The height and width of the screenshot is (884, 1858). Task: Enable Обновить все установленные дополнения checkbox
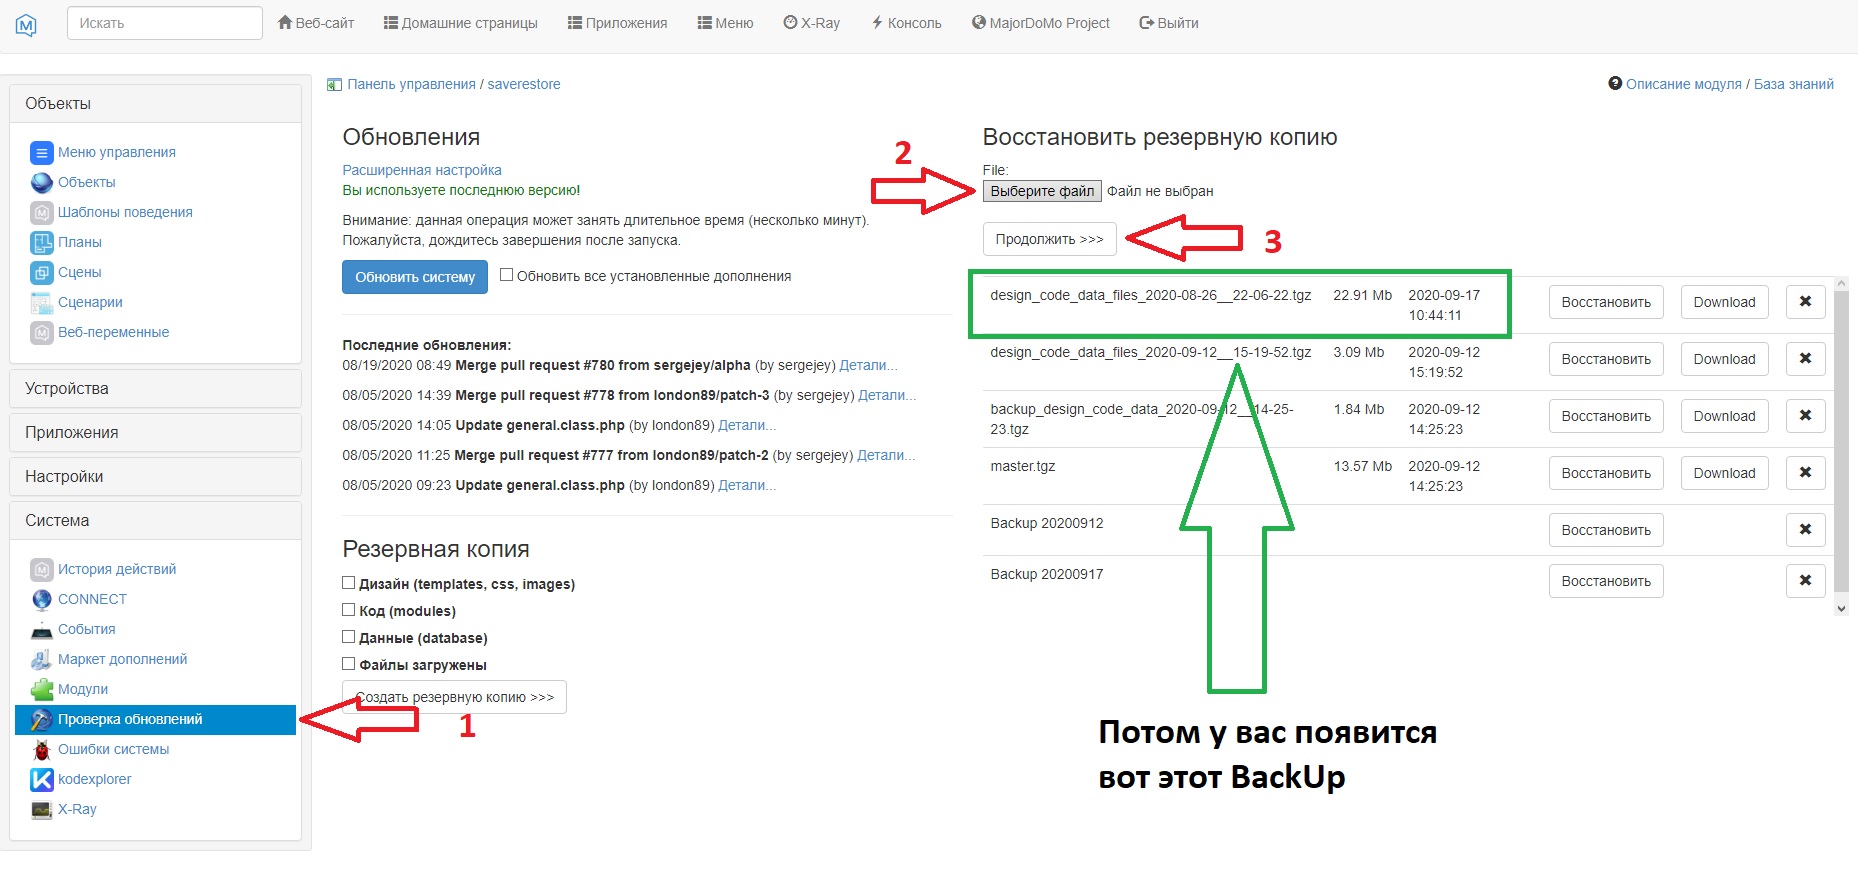click(x=507, y=275)
